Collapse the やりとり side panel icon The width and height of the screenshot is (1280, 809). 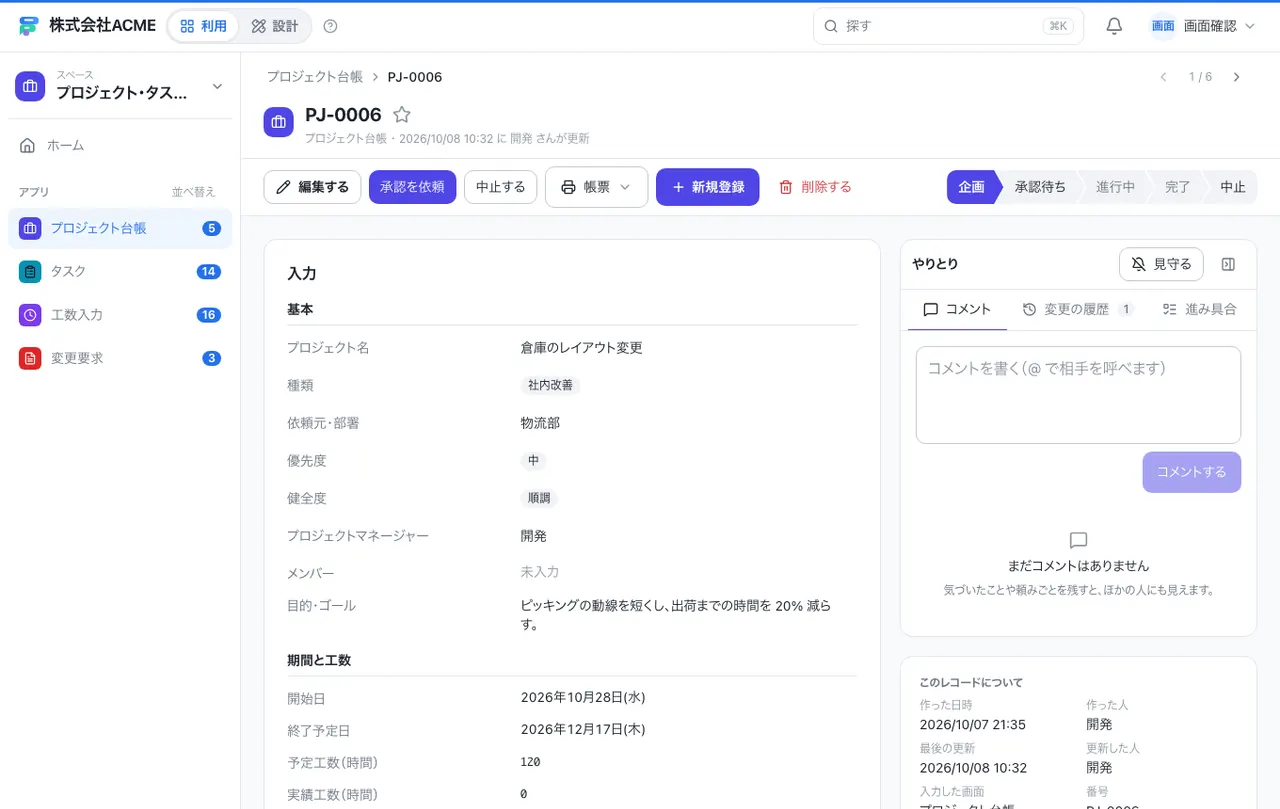point(1229,264)
